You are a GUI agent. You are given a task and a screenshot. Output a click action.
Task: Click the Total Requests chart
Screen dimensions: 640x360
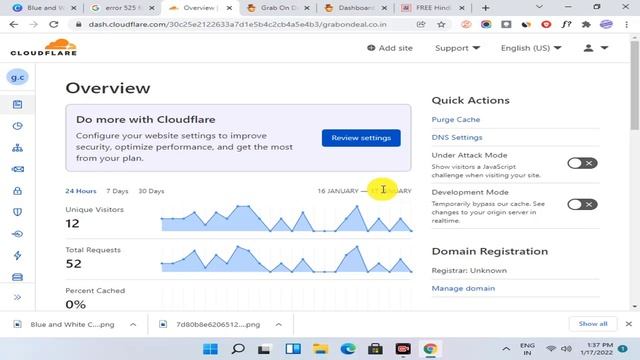(287, 259)
